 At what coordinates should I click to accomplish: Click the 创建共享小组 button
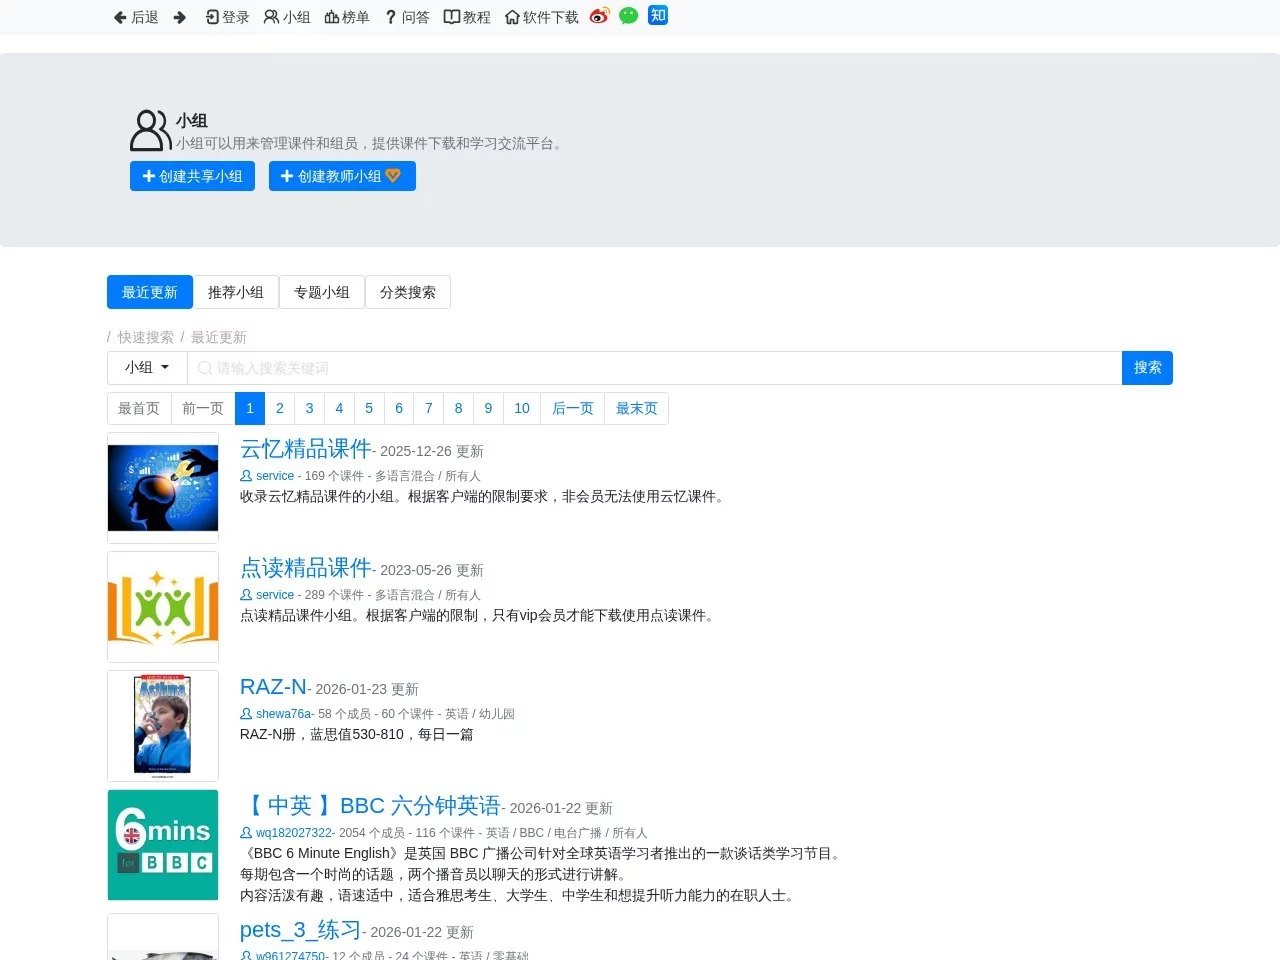(192, 176)
